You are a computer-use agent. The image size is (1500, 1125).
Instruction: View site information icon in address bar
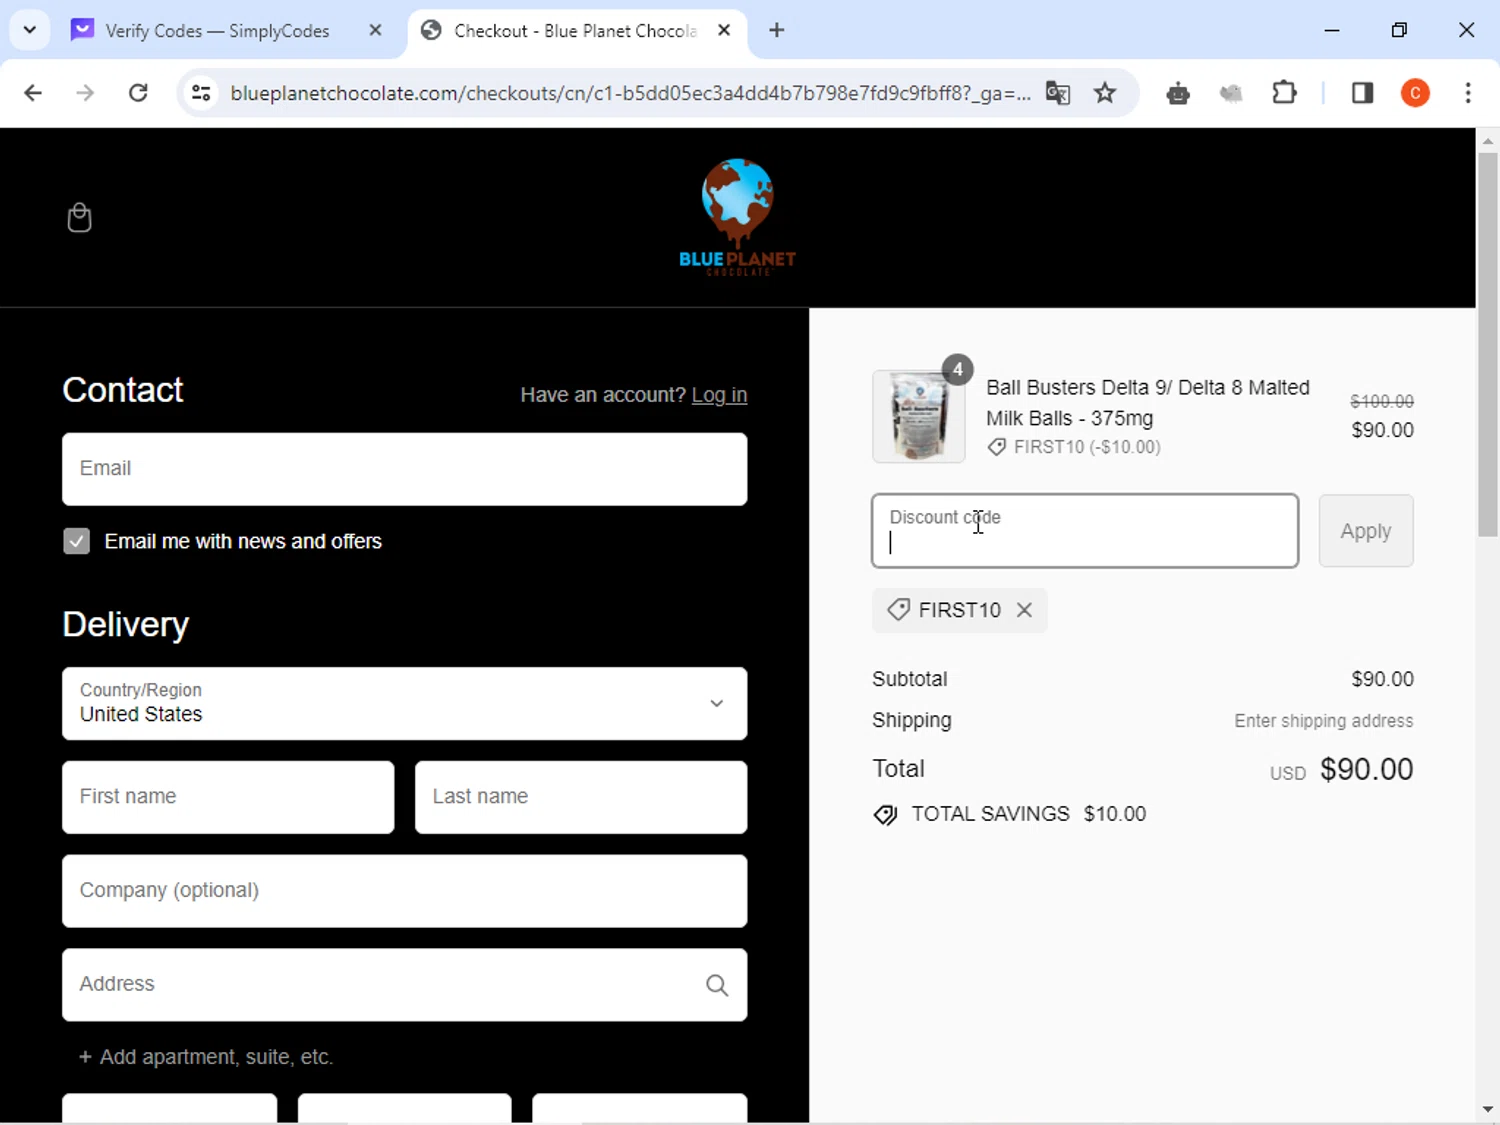tap(201, 93)
